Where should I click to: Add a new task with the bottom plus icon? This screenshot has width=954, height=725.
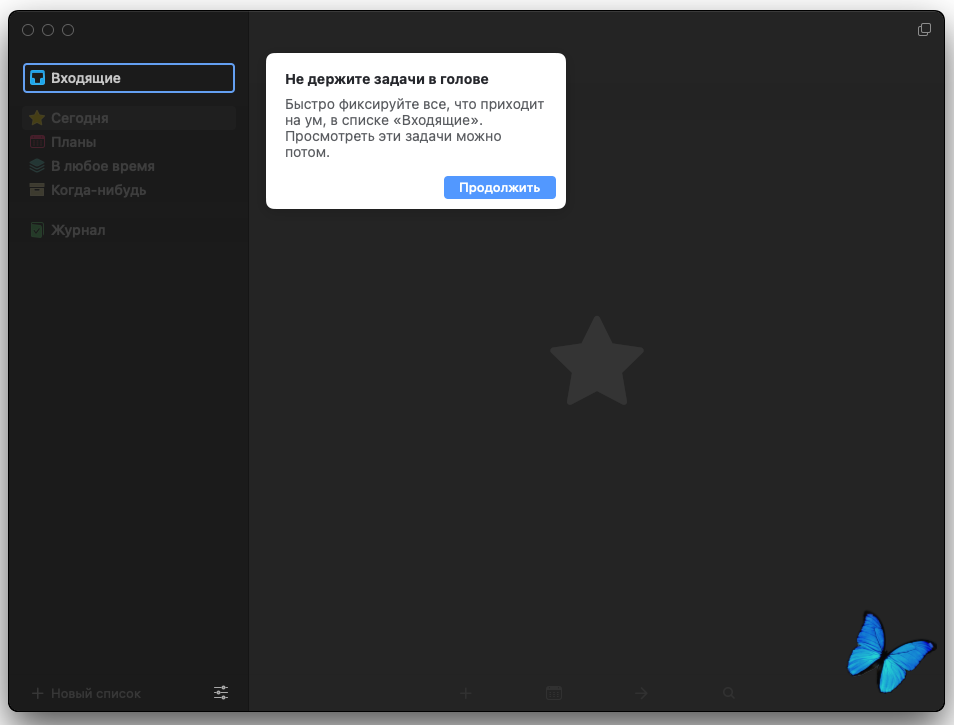coord(466,693)
